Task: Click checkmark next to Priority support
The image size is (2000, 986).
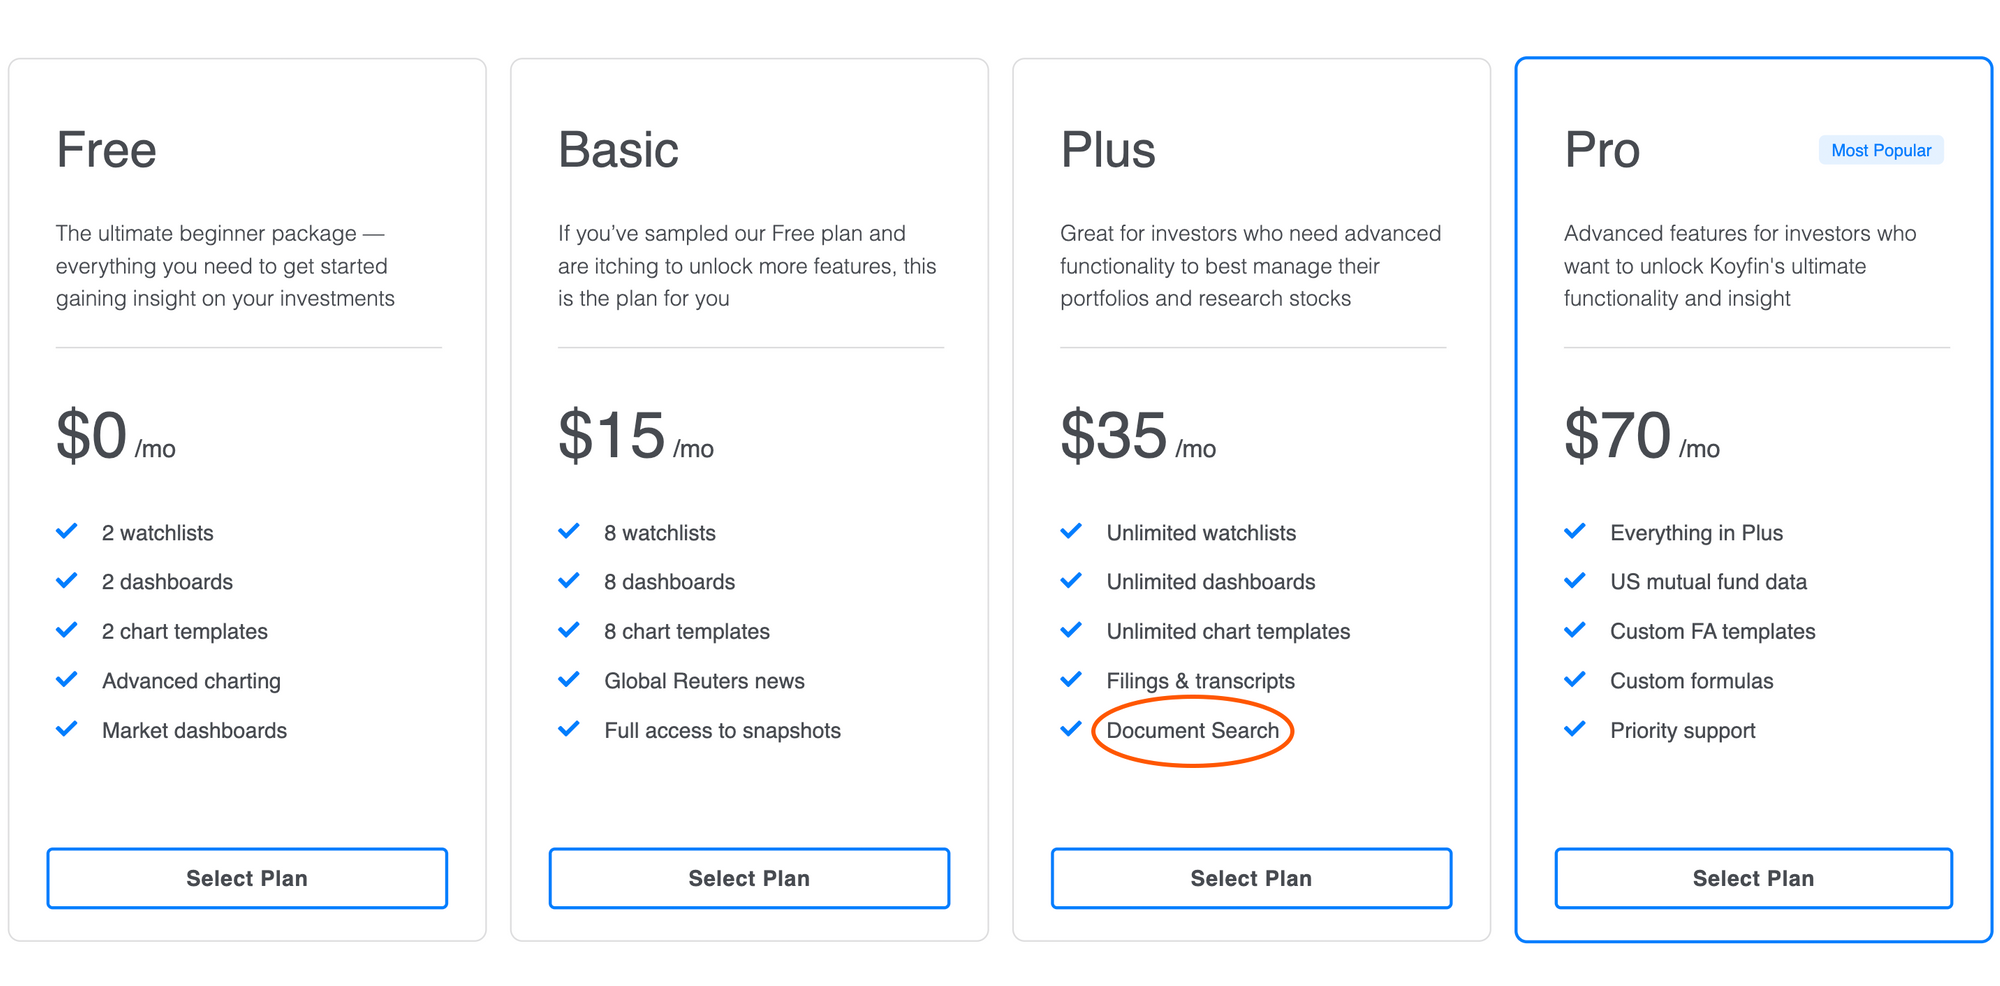Action: (x=1575, y=729)
